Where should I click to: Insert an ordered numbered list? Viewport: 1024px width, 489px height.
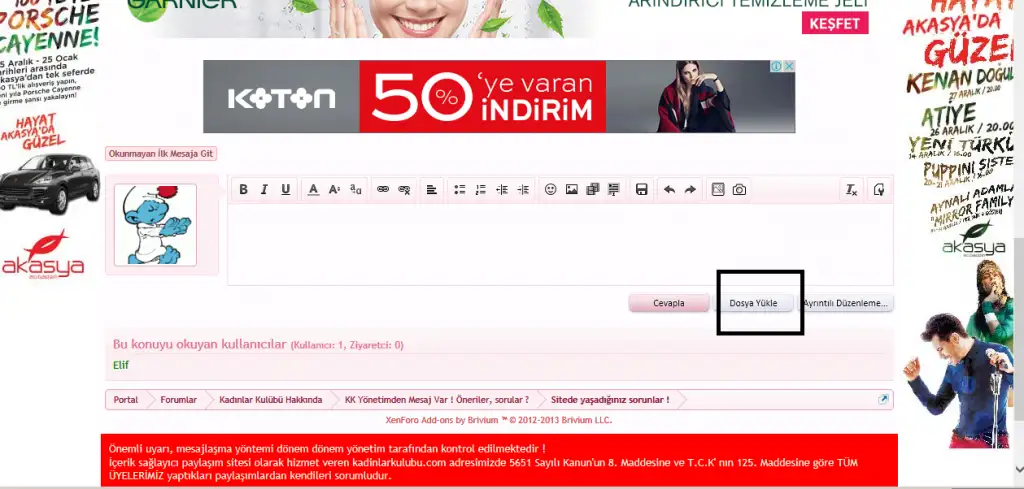(481, 189)
